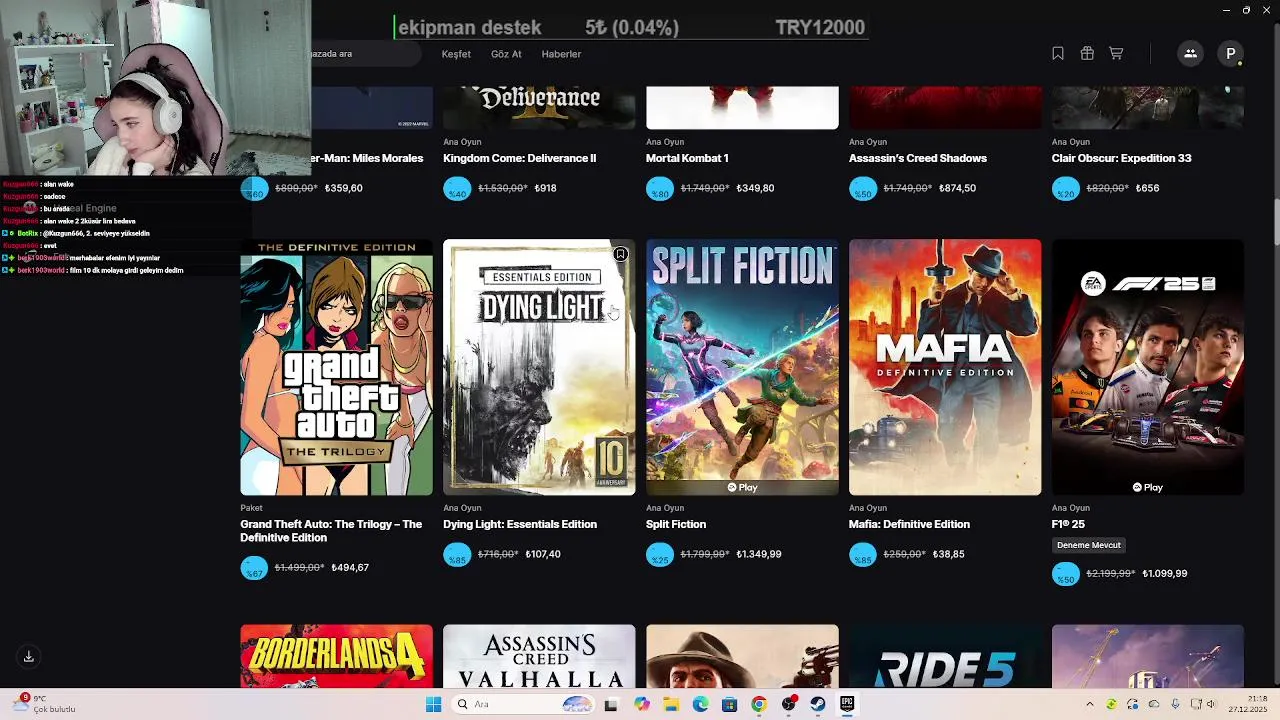Open Microsoft Store from the taskbar
The image size is (1280, 720).
[x=730, y=704]
